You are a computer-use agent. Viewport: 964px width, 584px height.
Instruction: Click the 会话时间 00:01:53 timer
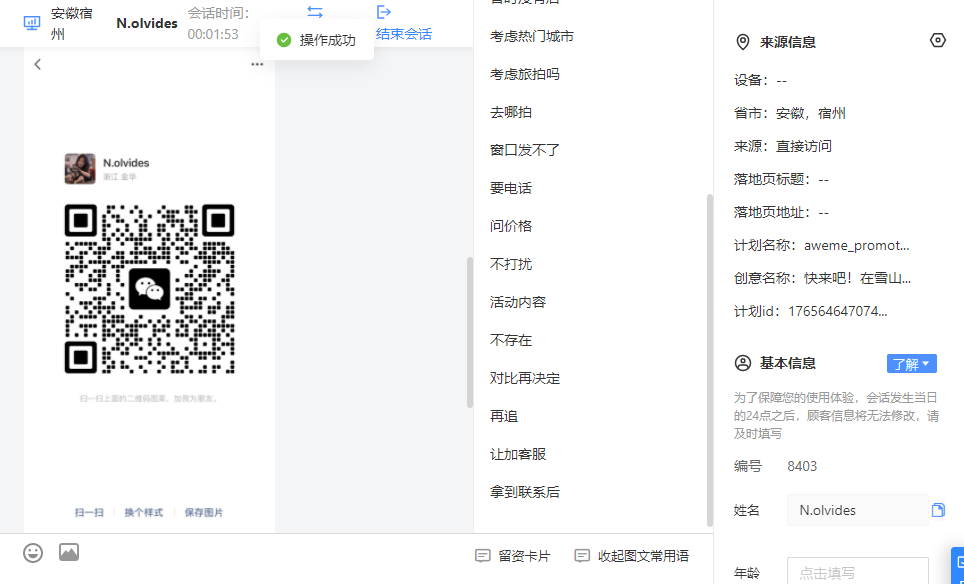point(213,34)
